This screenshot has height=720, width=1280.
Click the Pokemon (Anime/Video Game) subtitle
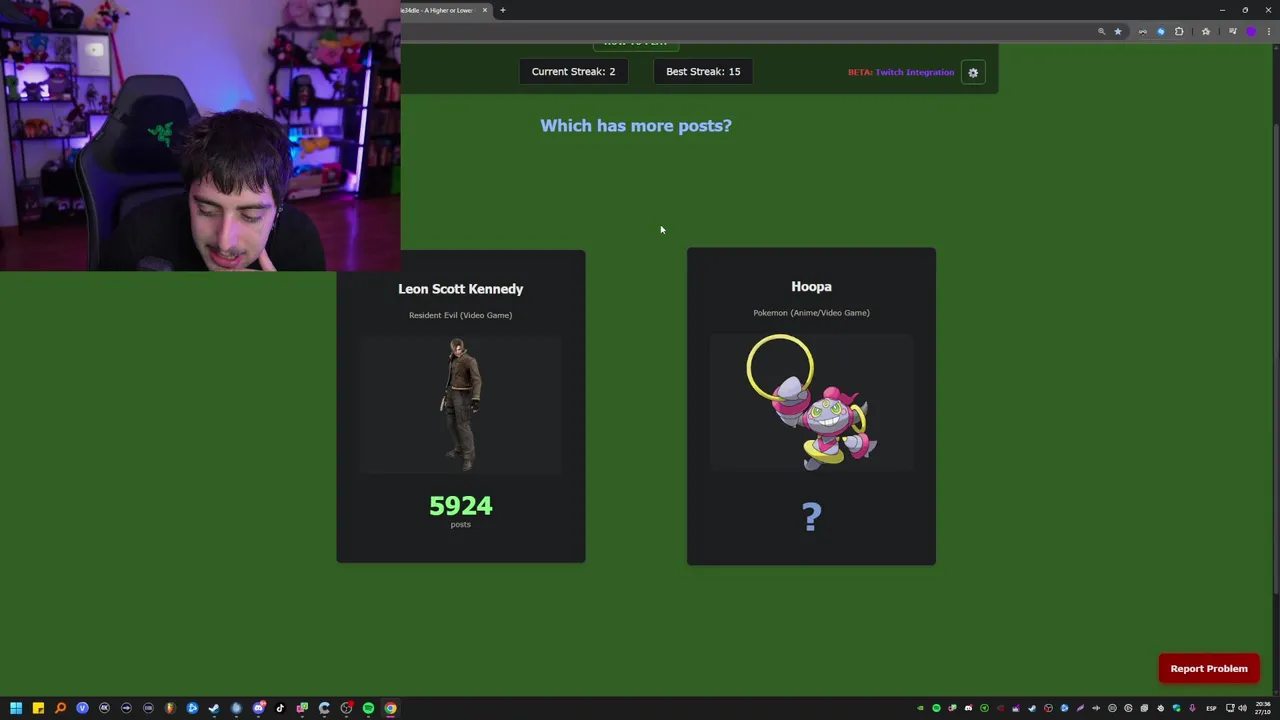811,313
